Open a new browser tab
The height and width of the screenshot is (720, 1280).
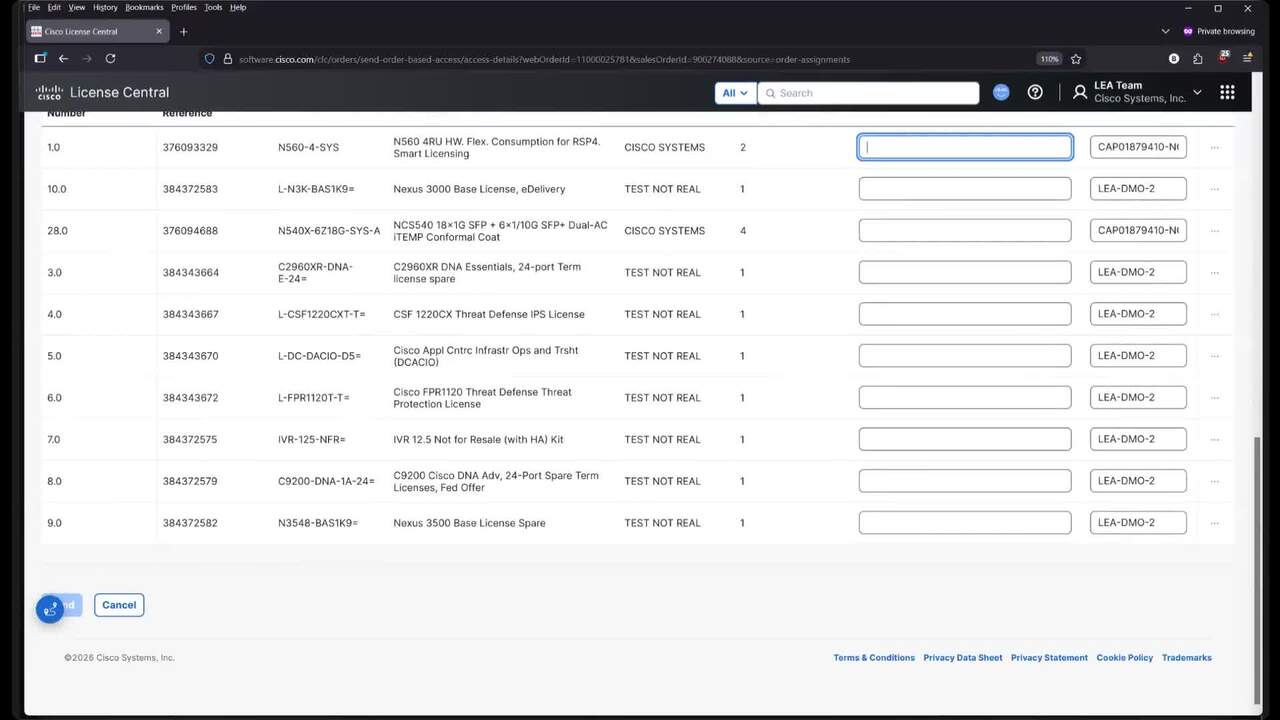point(183,31)
